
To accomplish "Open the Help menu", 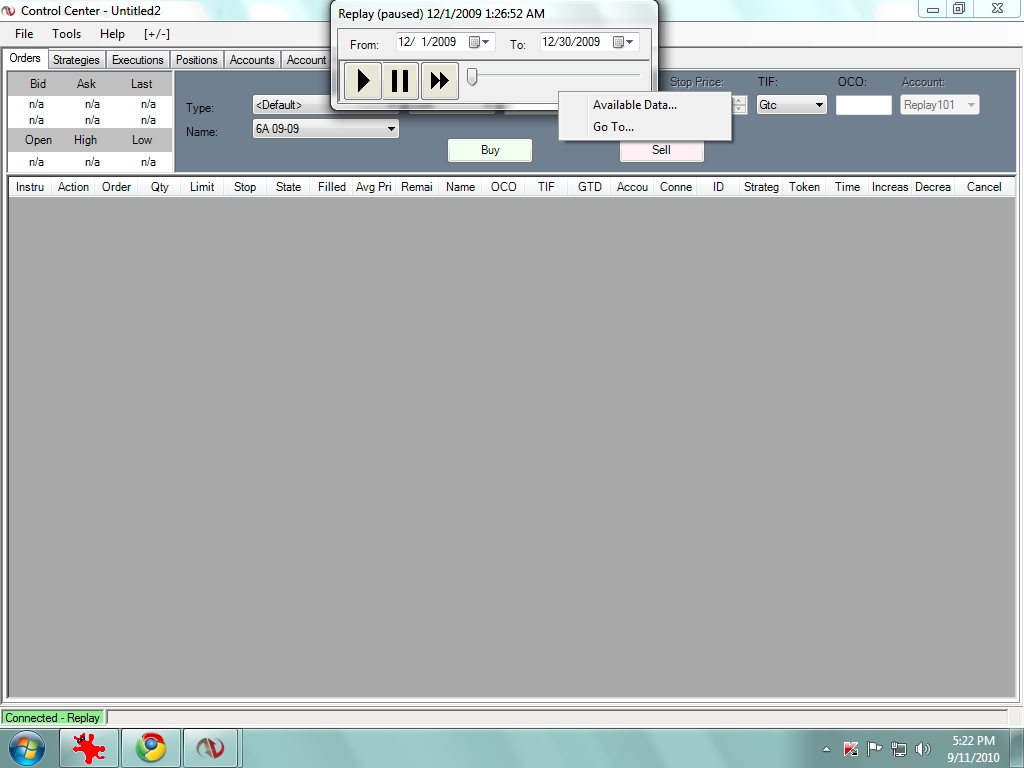I will pyautogui.click(x=112, y=34).
